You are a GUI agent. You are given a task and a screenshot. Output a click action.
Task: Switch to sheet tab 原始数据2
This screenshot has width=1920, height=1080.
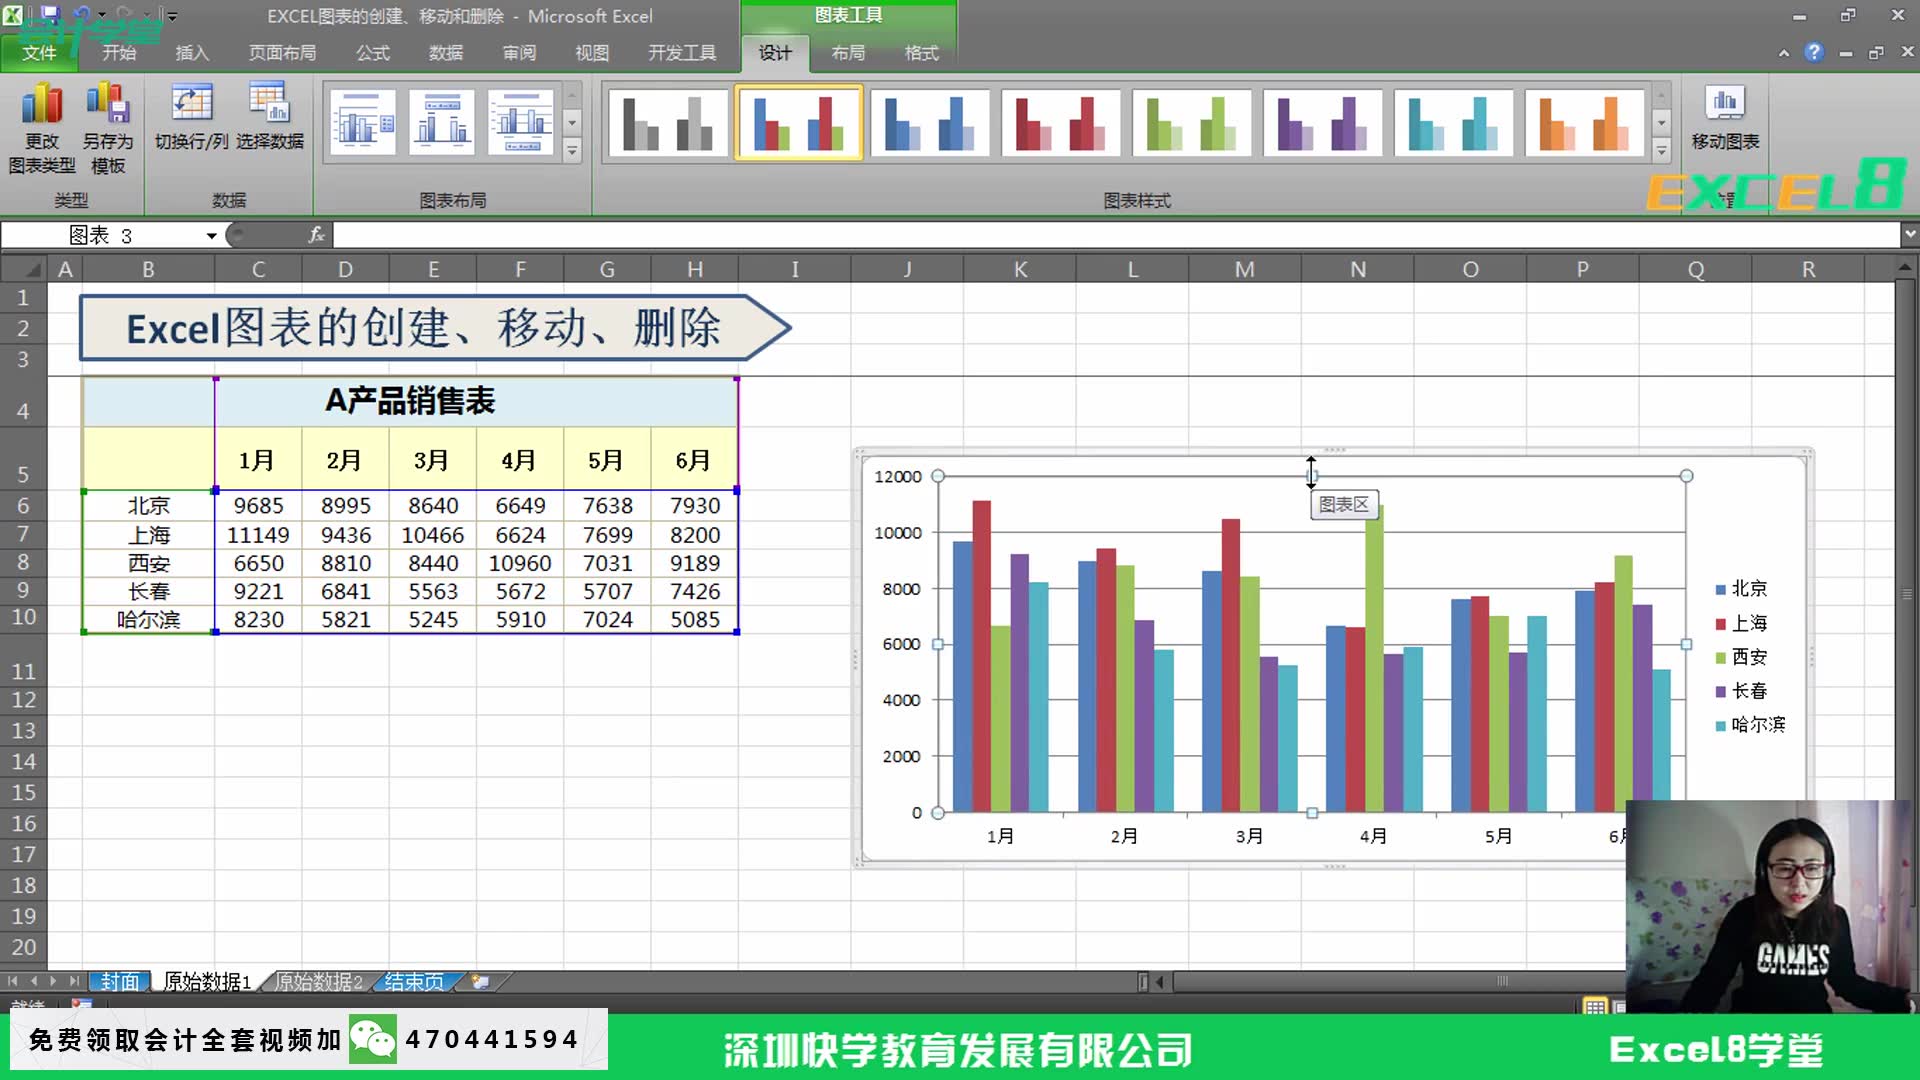318,982
